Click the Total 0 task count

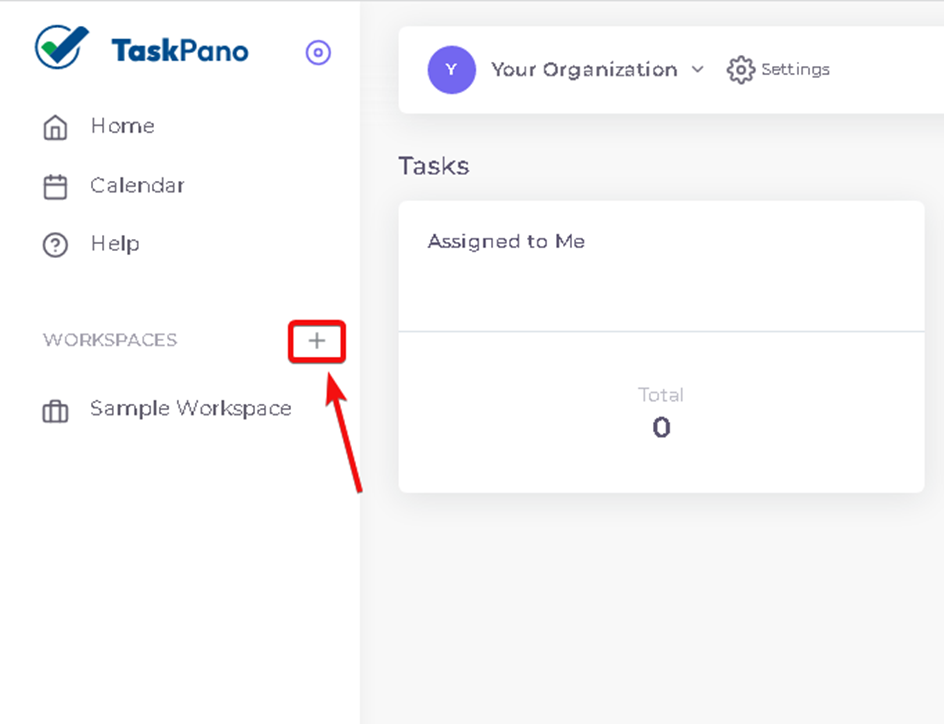[x=661, y=413]
